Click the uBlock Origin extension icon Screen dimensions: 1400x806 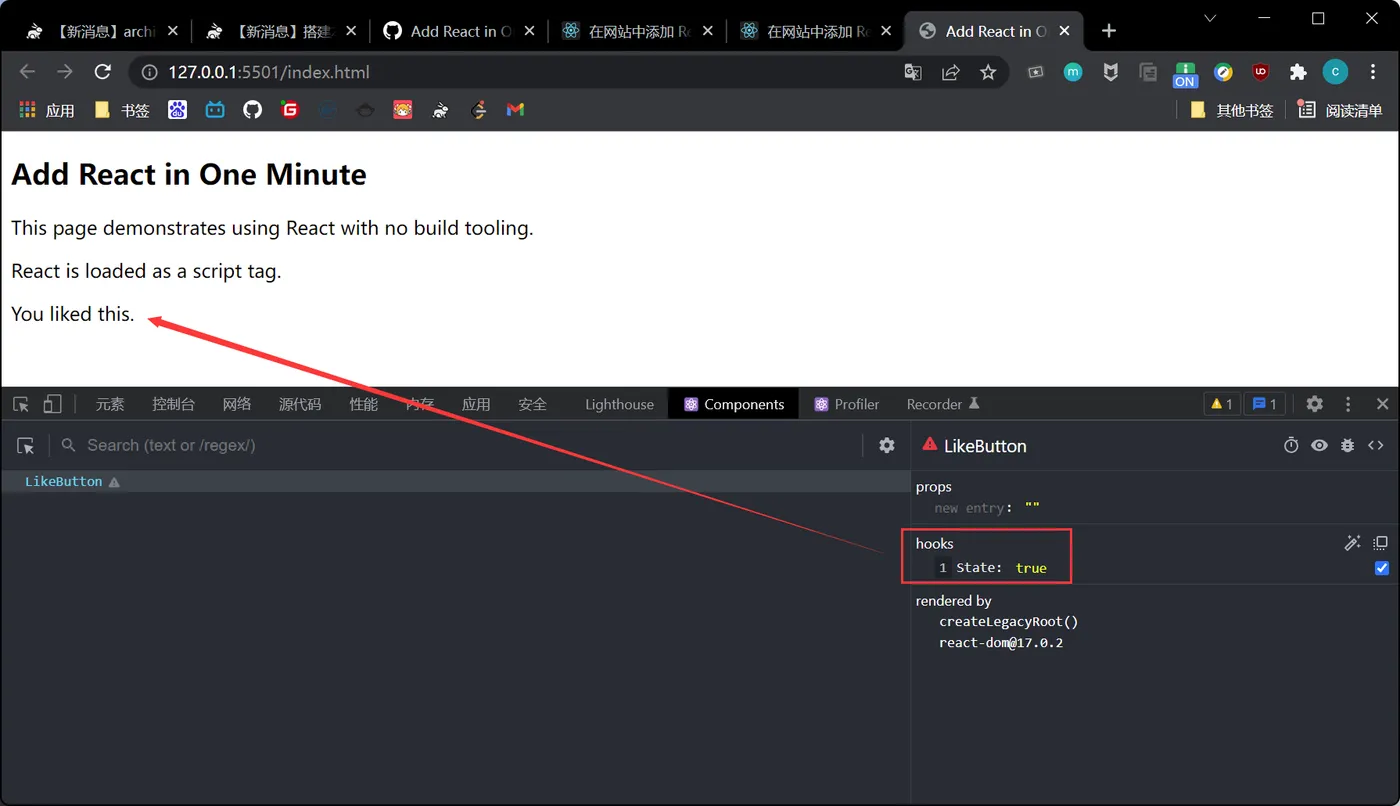click(x=1261, y=72)
